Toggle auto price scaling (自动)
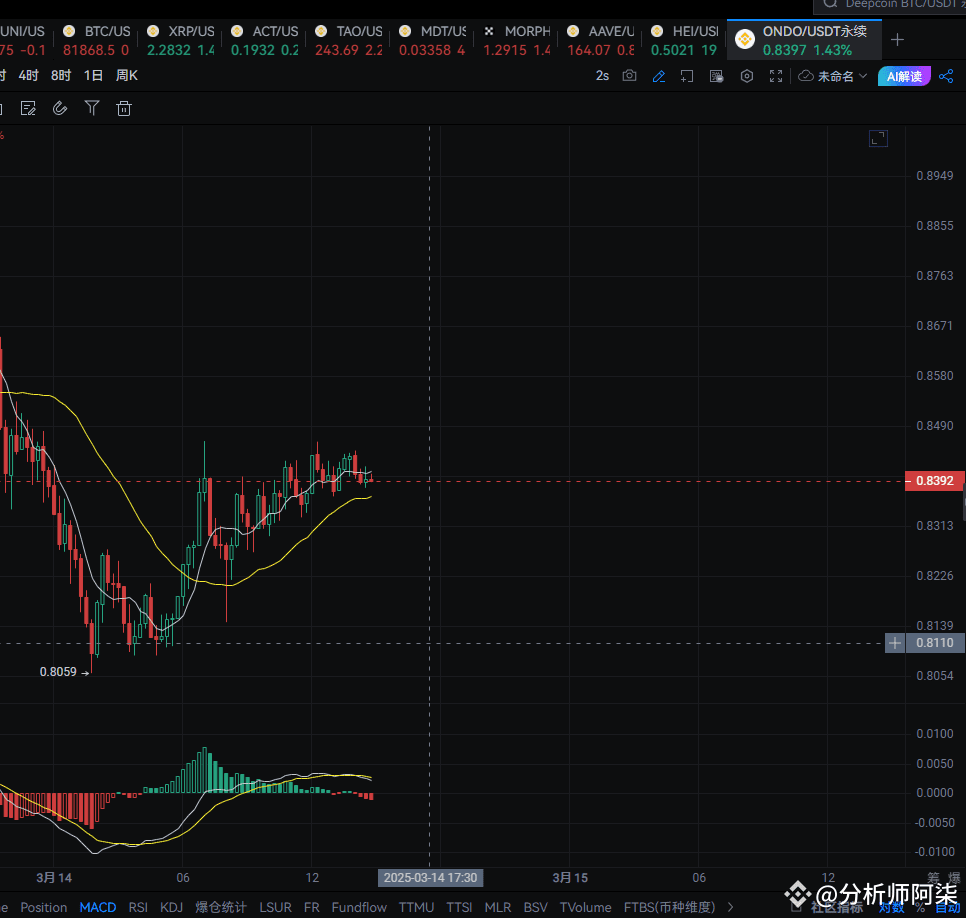 [947, 907]
